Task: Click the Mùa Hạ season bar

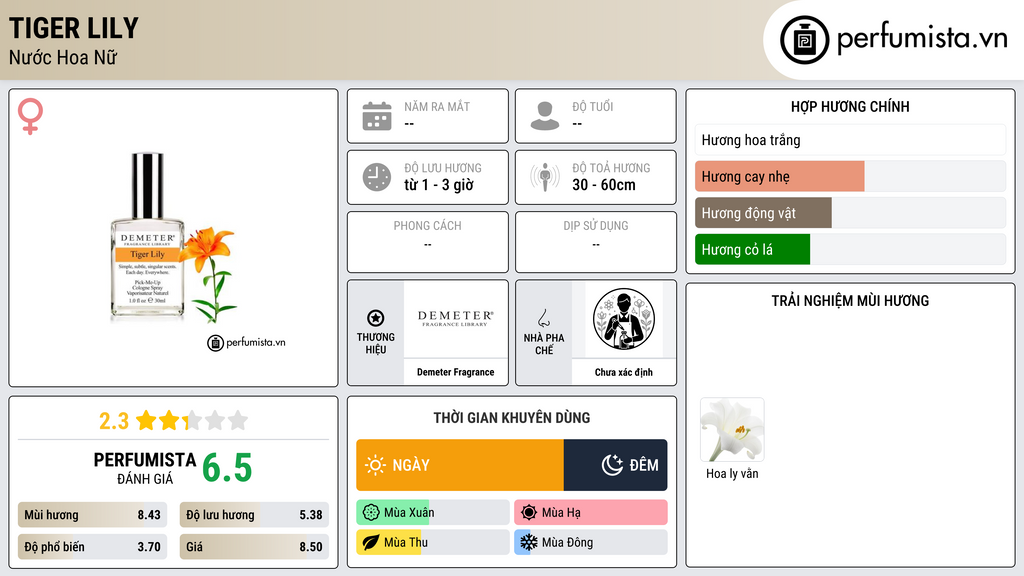Action: (x=591, y=513)
